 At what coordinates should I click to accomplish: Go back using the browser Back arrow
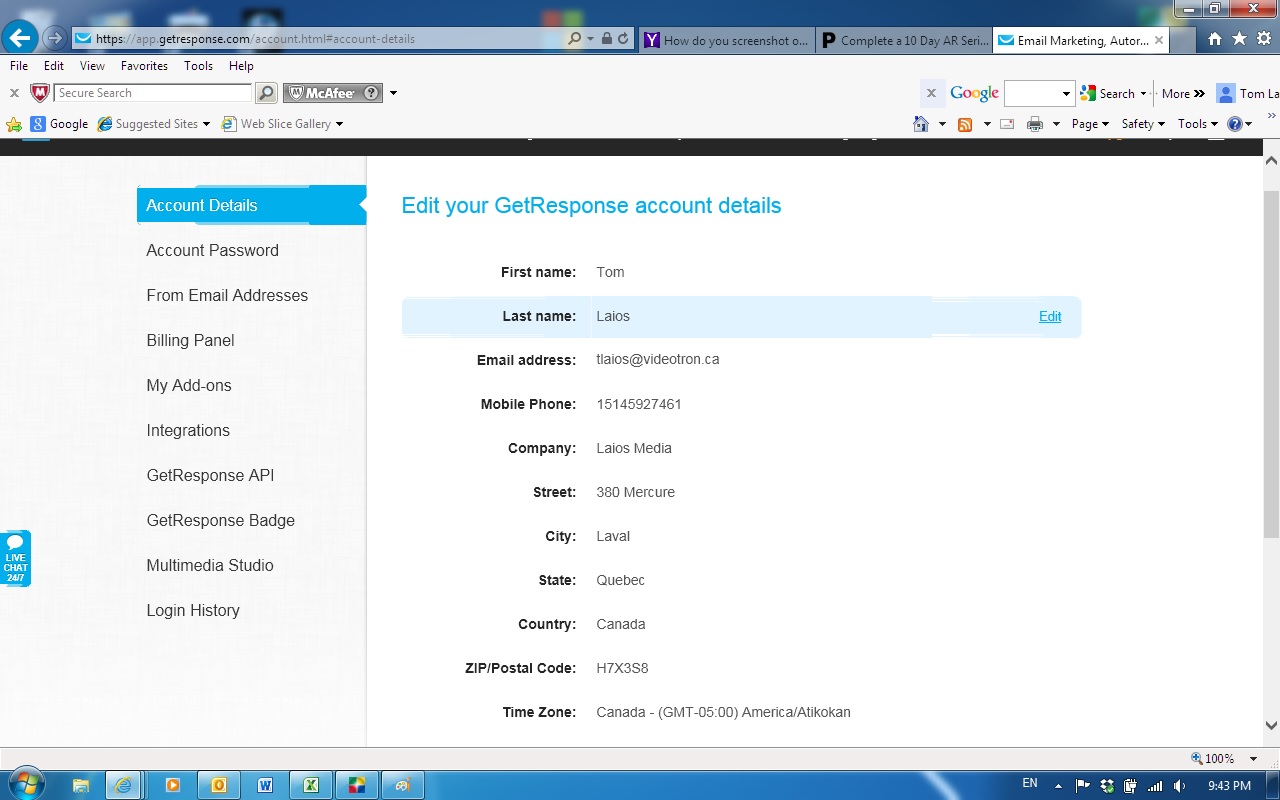(x=20, y=39)
